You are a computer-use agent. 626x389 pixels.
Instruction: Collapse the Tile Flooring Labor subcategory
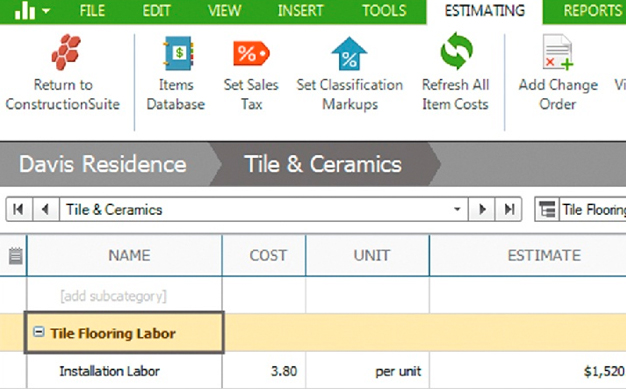point(39,331)
